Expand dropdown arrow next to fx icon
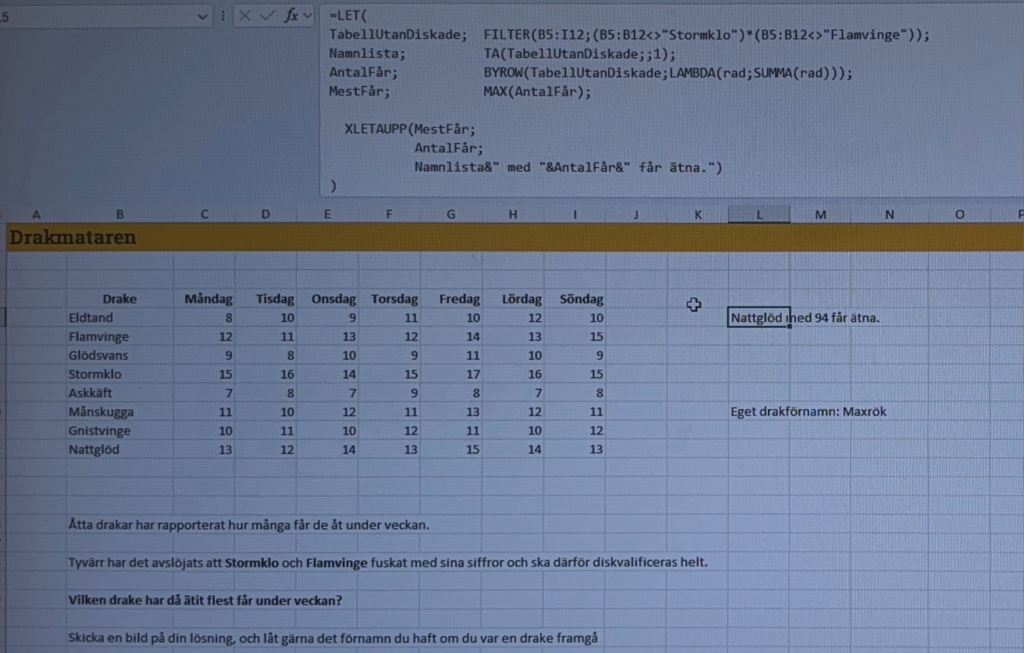This screenshot has height=653, width=1024. click(x=308, y=16)
